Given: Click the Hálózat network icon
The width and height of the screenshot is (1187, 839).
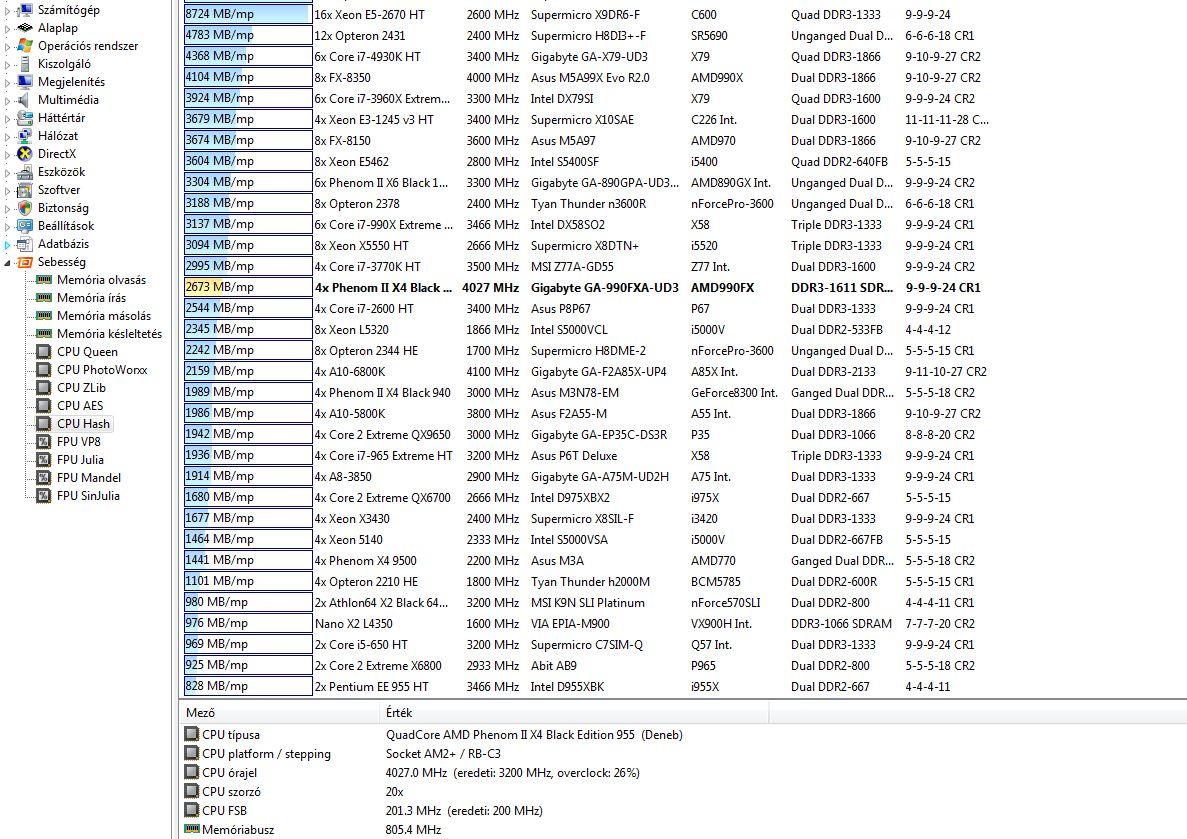Looking at the screenshot, I should click(25, 136).
